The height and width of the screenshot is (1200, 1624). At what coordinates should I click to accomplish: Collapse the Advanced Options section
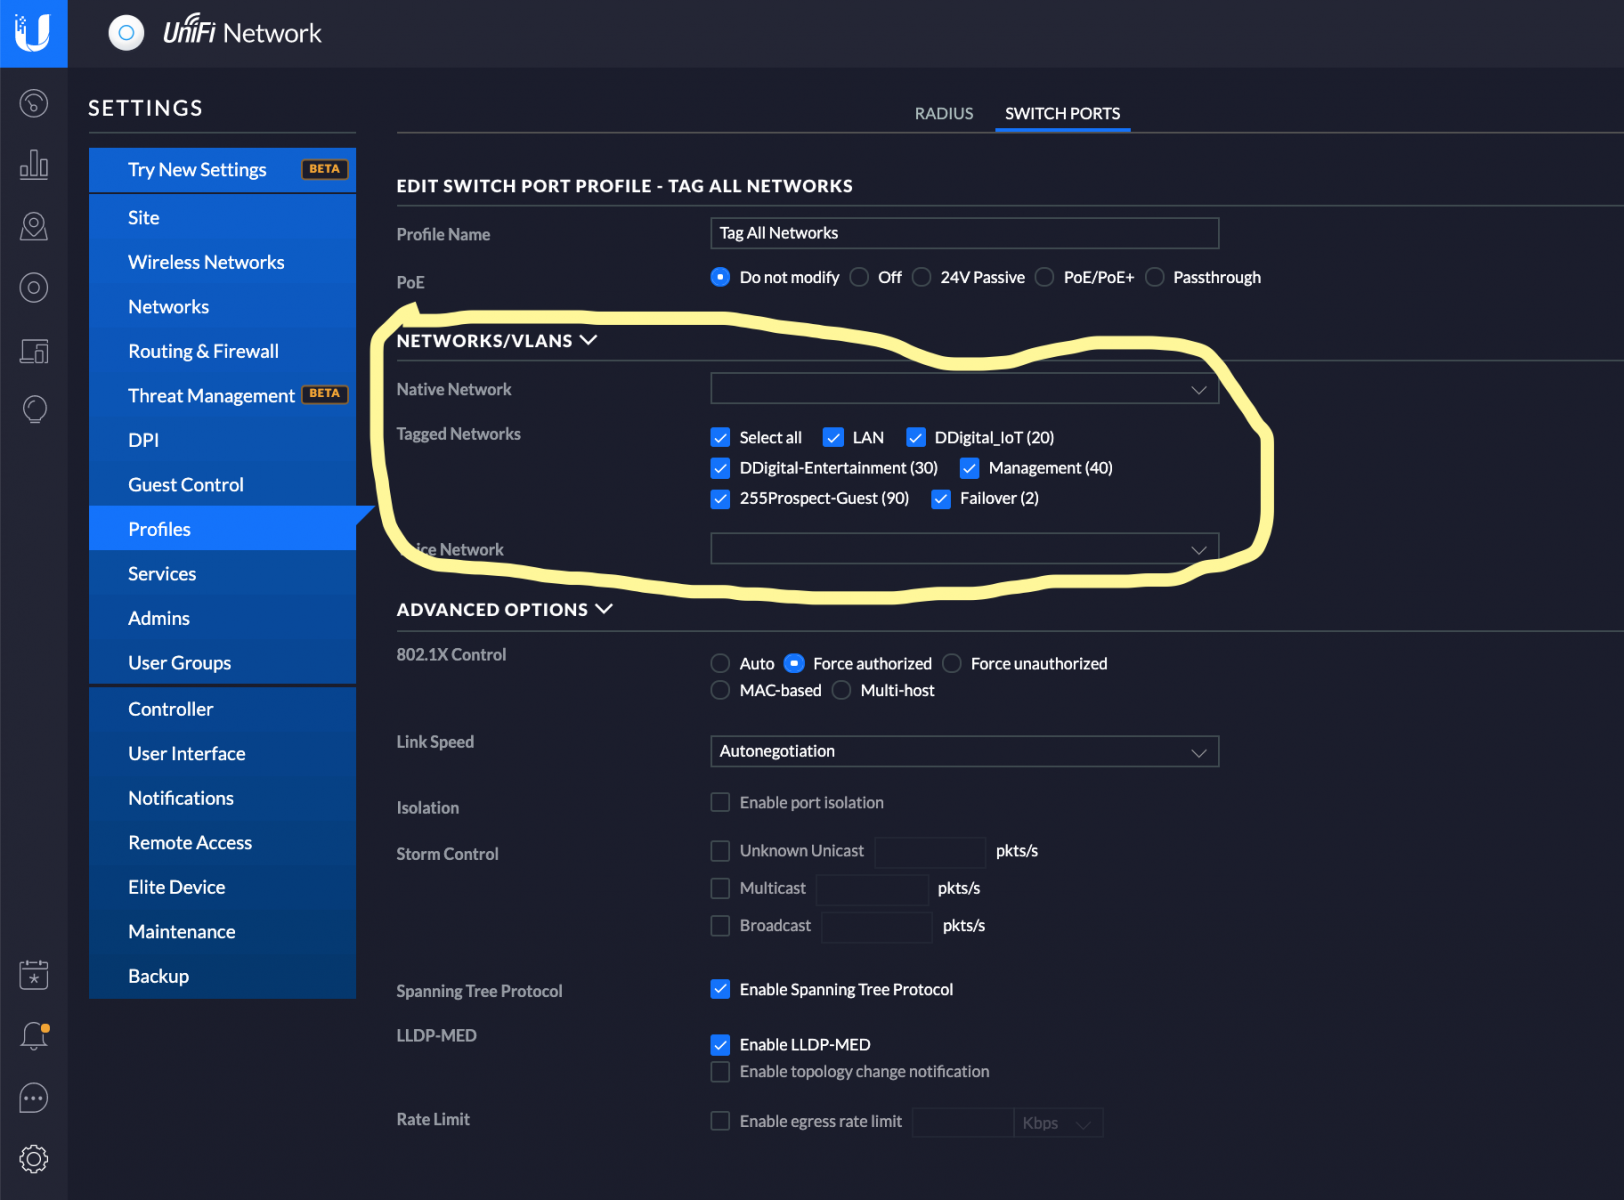[x=504, y=610]
